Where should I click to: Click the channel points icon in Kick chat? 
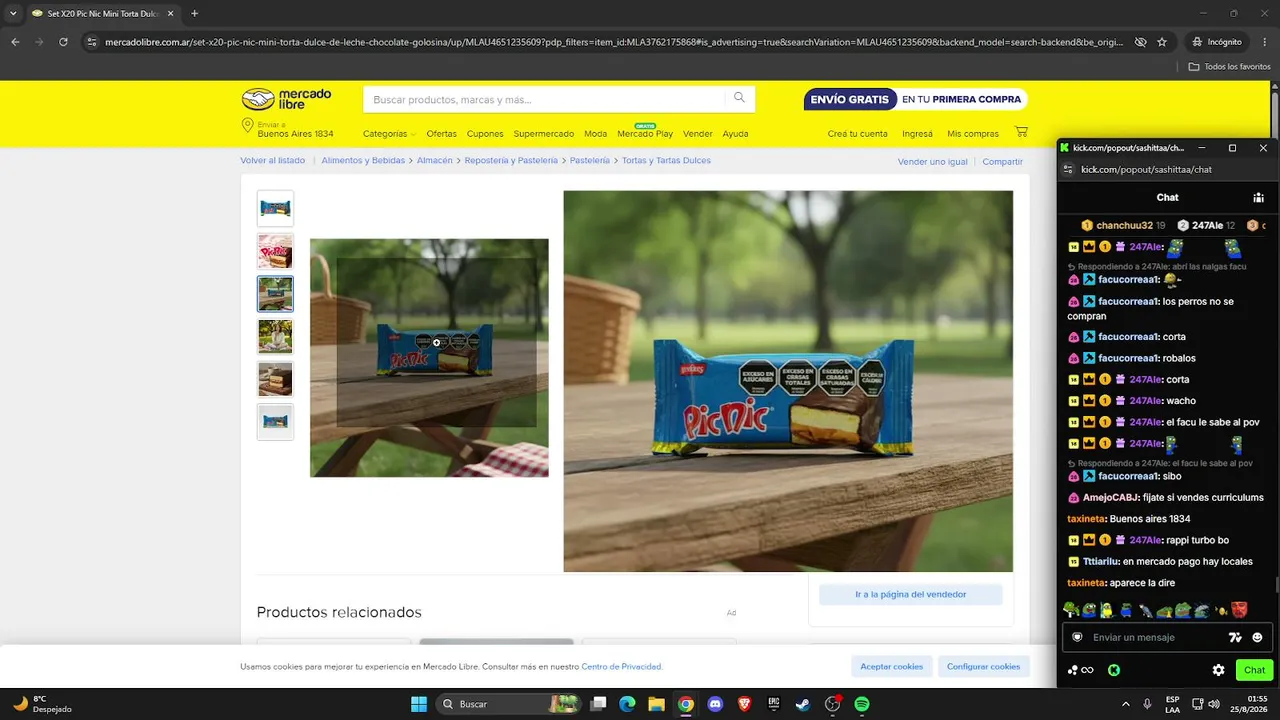tap(1080, 670)
